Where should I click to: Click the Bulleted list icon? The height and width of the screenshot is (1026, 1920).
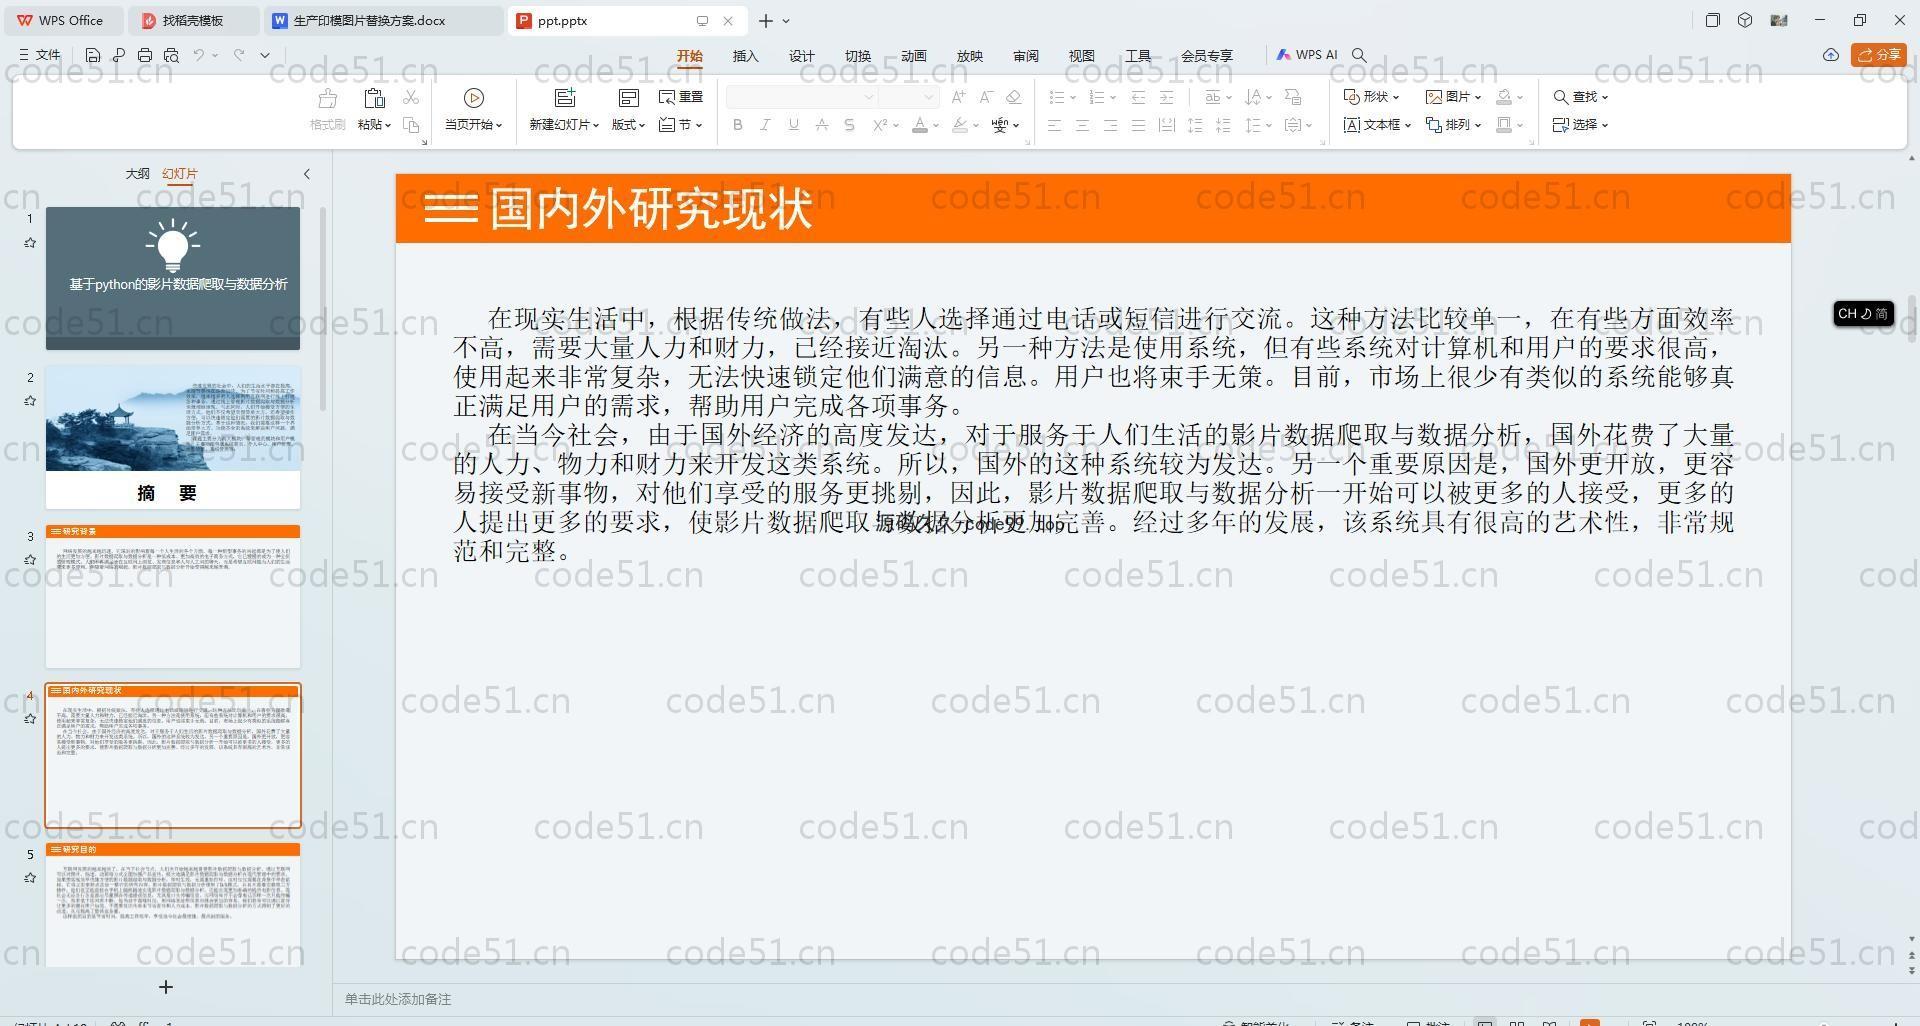(x=1057, y=97)
